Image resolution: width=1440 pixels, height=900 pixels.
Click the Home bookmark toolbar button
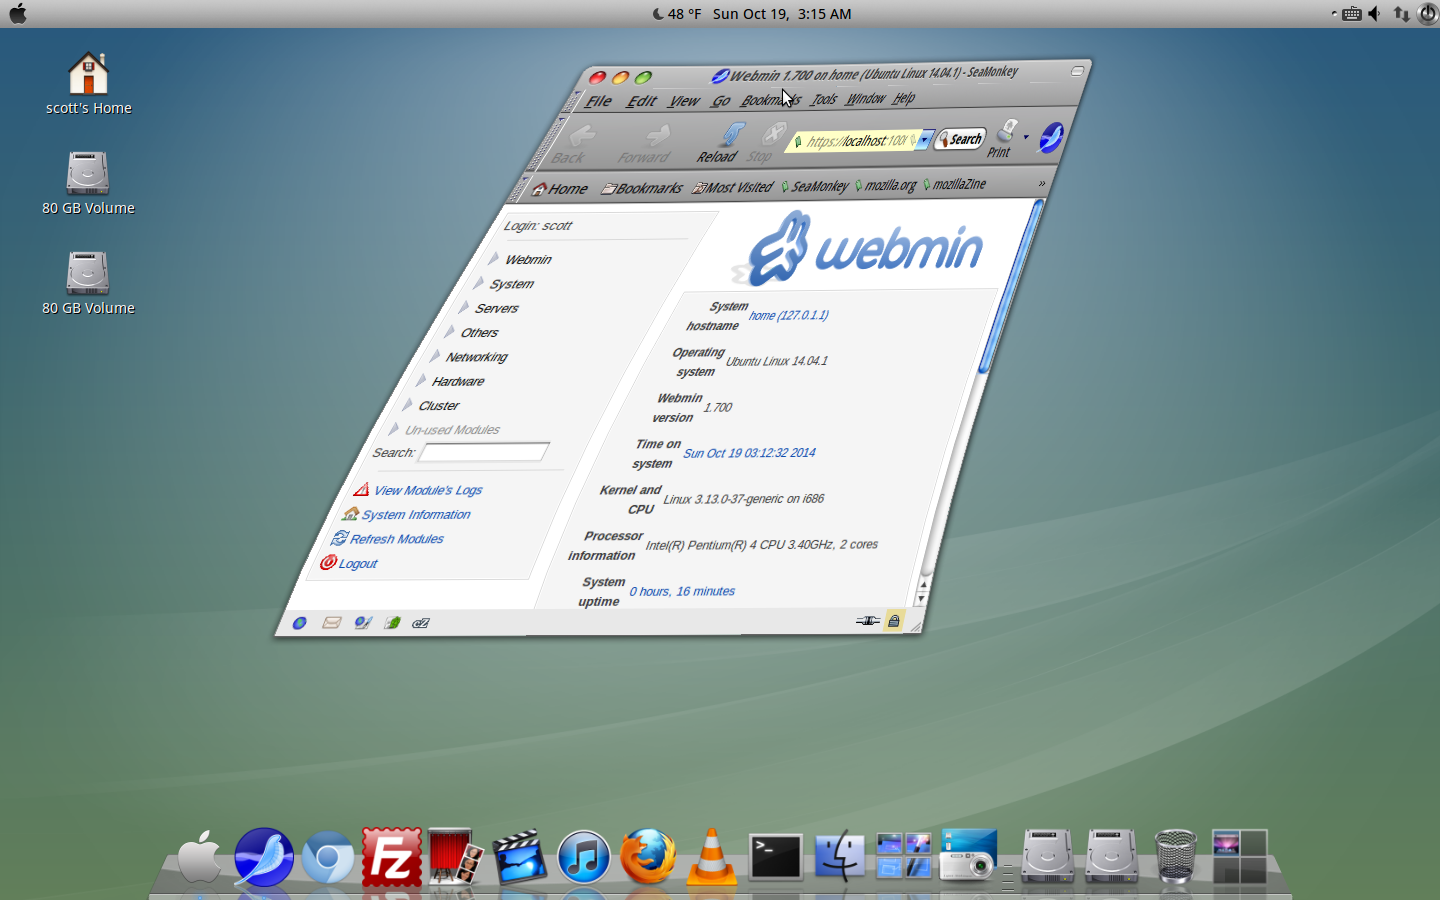tap(560, 188)
